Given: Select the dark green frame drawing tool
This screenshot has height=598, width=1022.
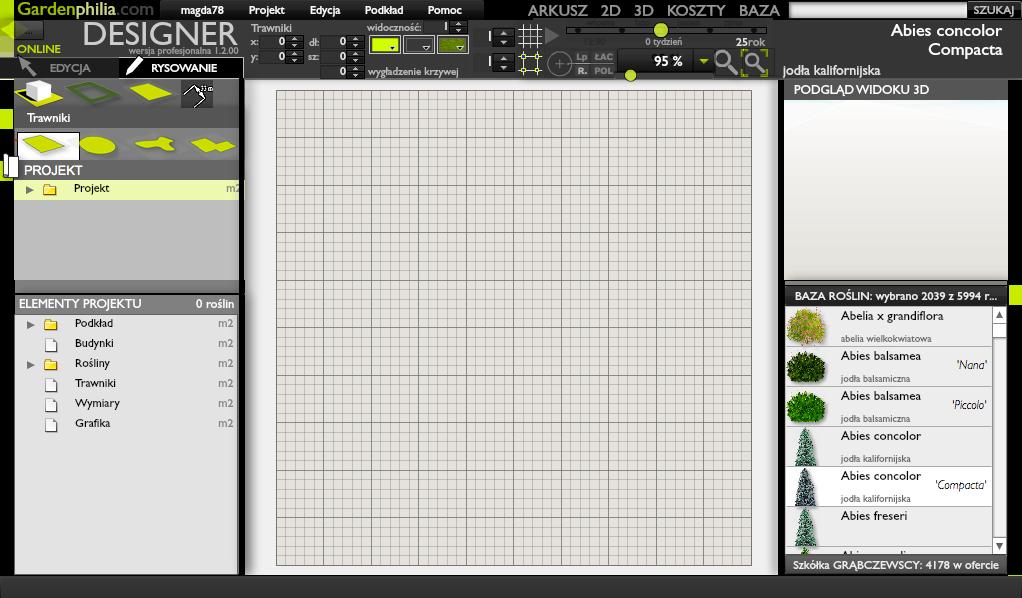Looking at the screenshot, I should coord(94,93).
